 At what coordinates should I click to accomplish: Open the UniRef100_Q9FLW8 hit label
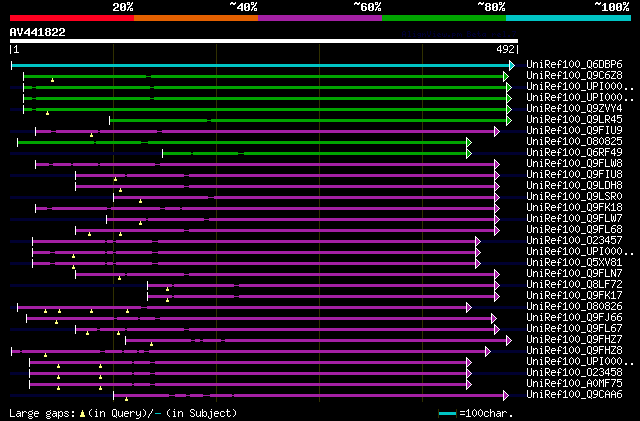tap(574, 164)
